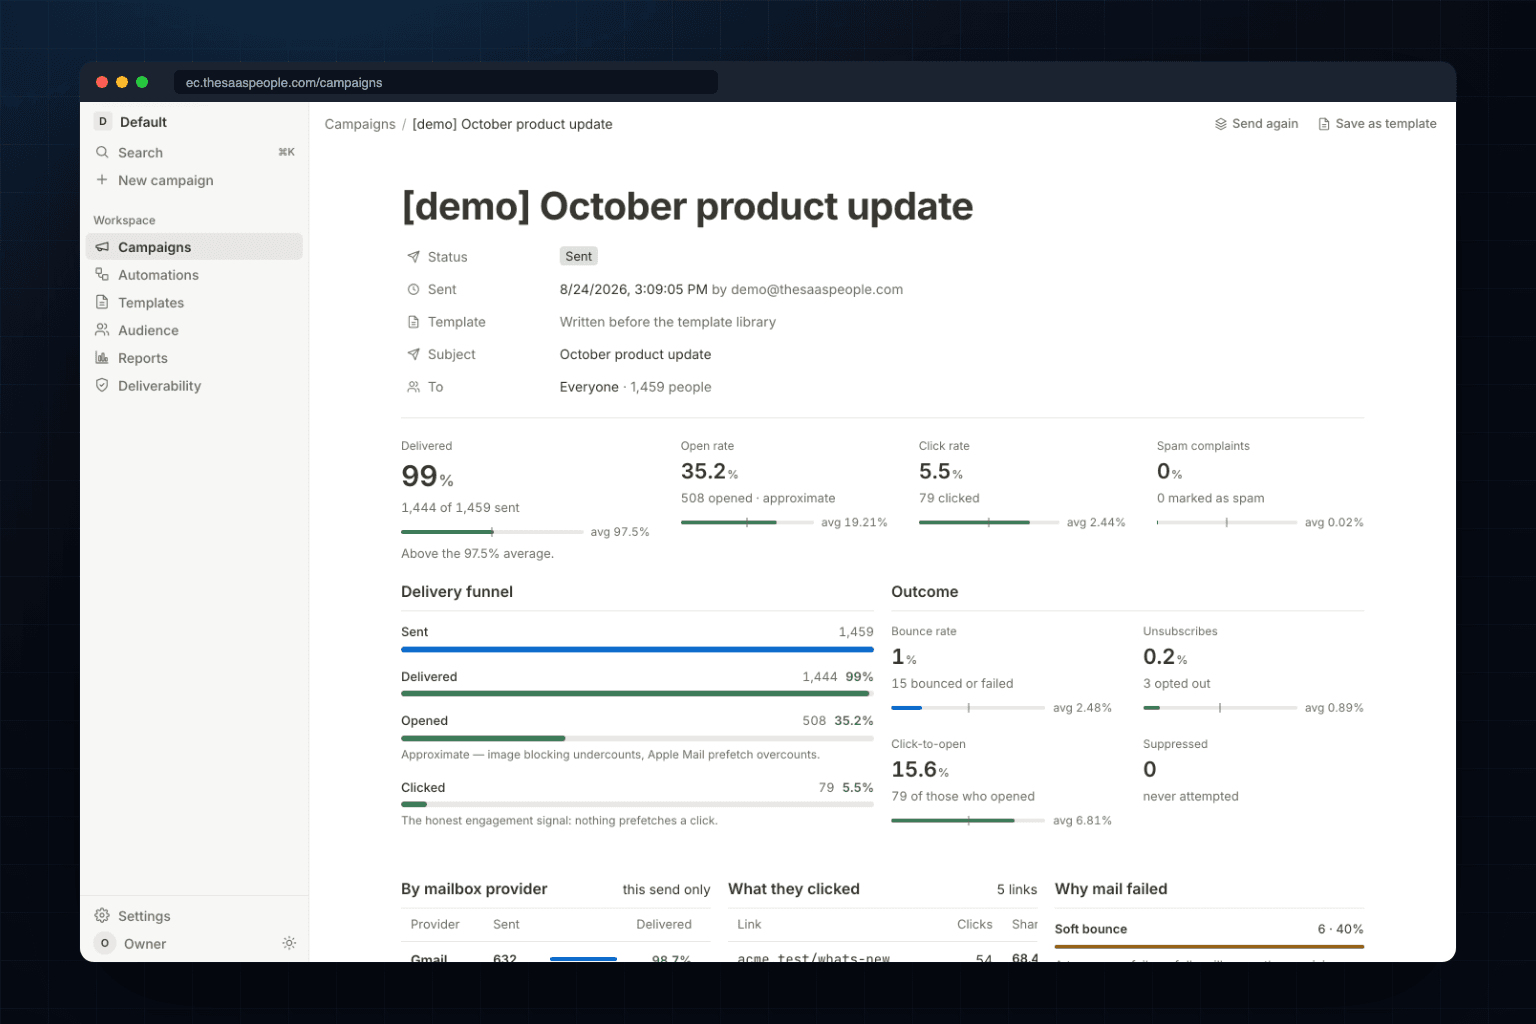This screenshot has width=1536, height=1024.
Task: Click the Audience people icon
Action: [x=102, y=330]
